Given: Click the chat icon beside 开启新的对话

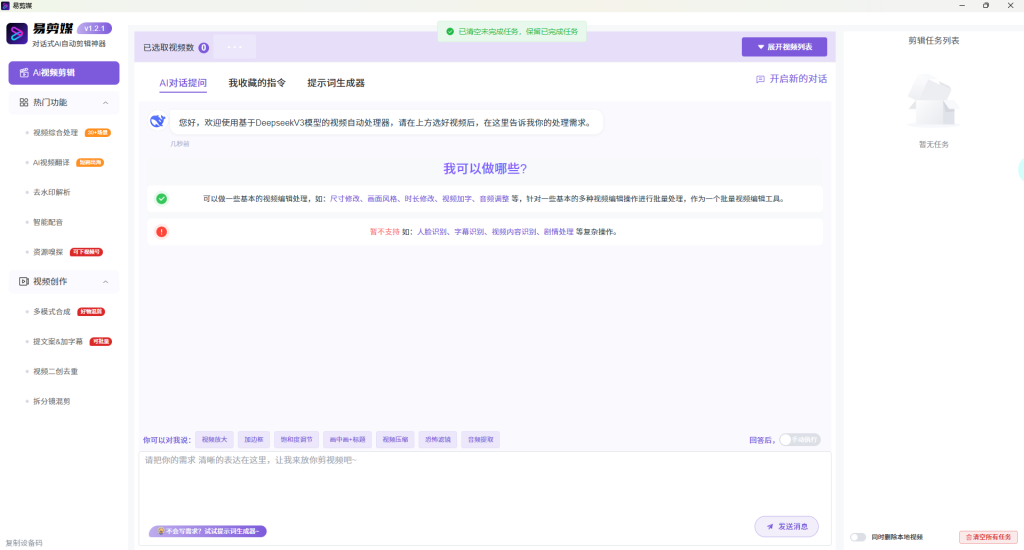Looking at the screenshot, I should tap(761, 79).
